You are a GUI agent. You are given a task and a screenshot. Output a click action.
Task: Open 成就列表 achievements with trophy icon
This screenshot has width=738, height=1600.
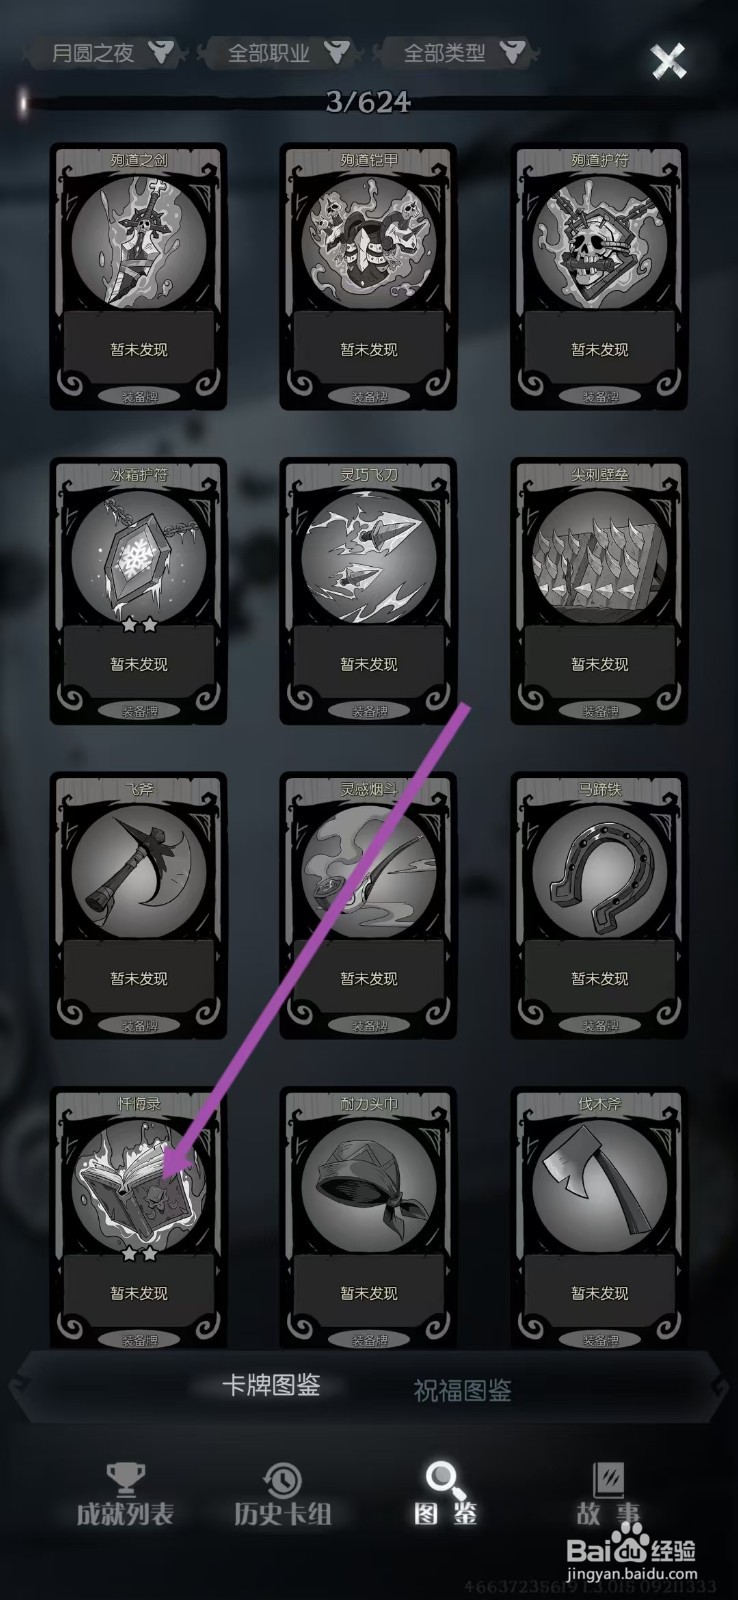tap(125, 1495)
